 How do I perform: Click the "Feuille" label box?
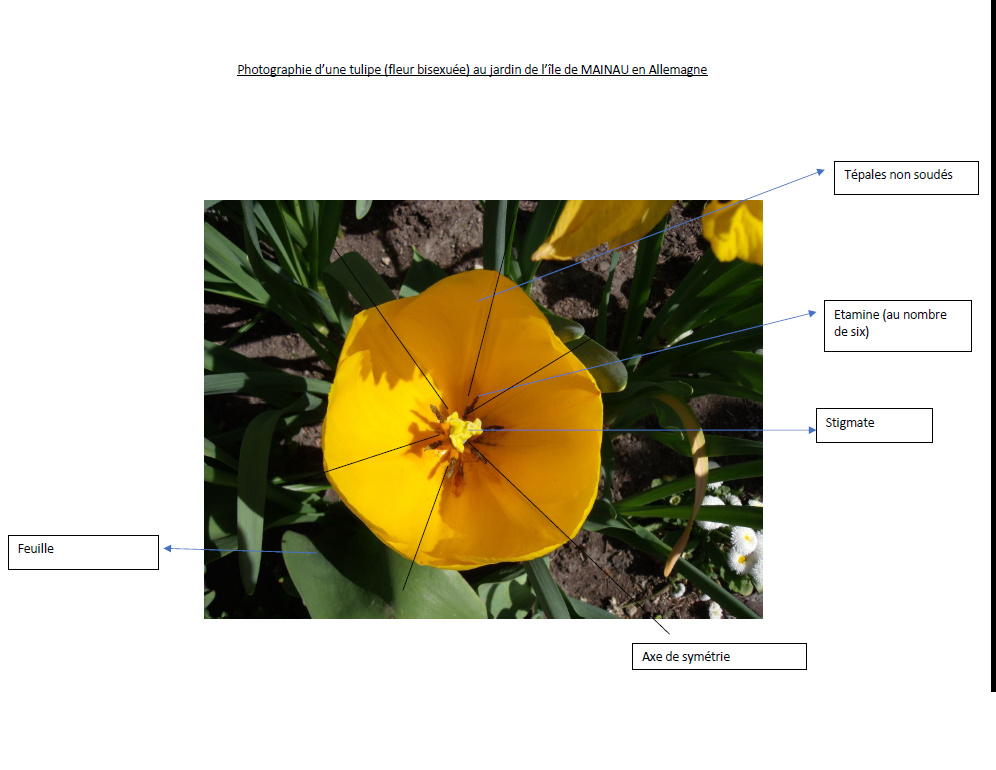(x=82, y=551)
